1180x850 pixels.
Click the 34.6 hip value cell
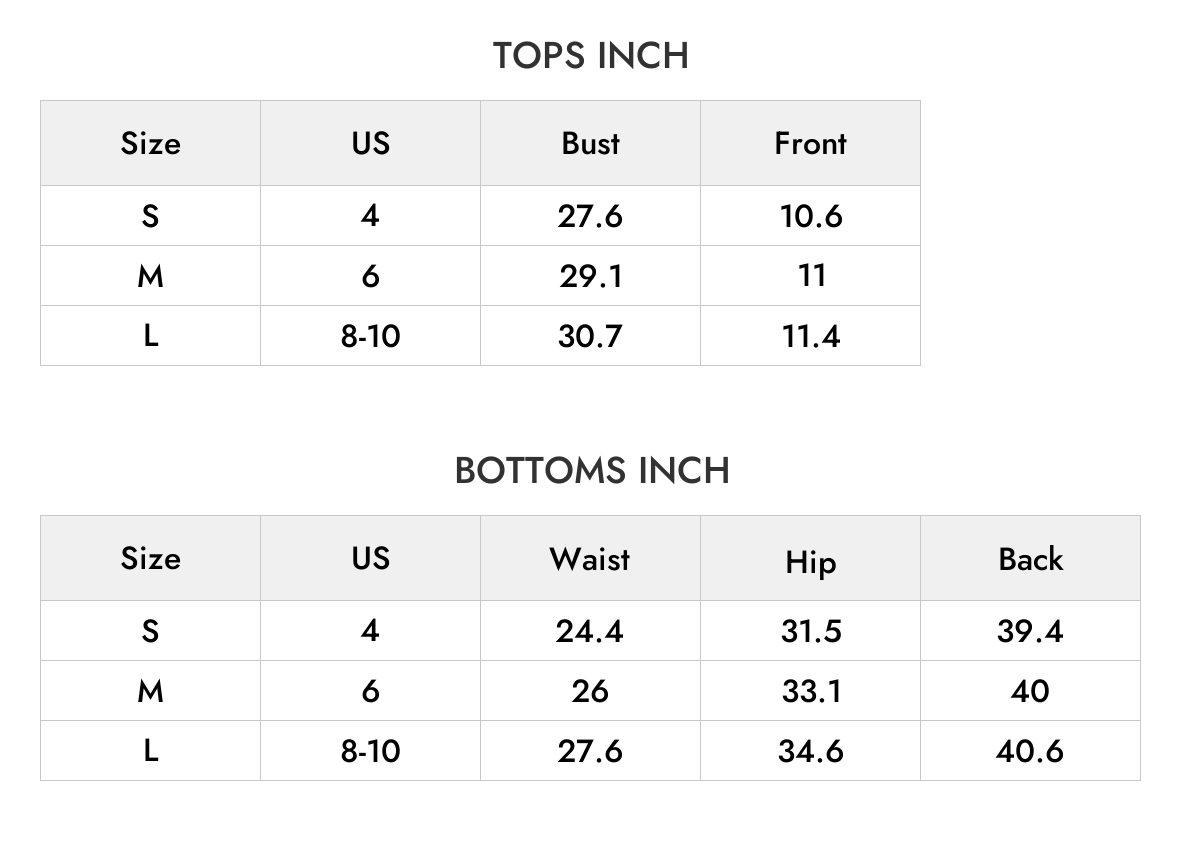pyautogui.click(x=810, y=751)
